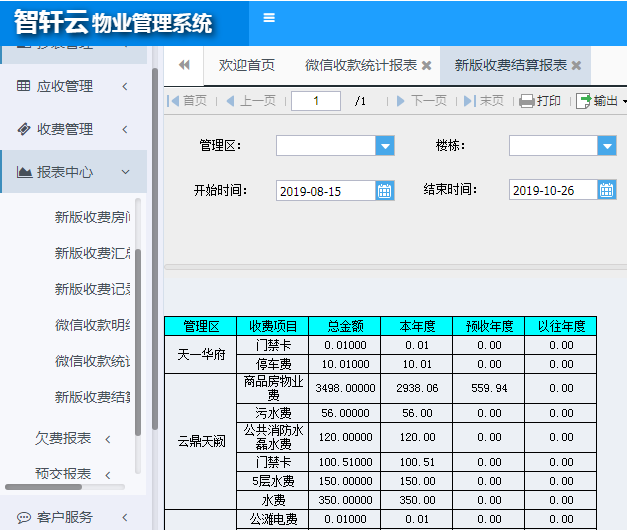Select the 天一华府 cell
629x530 pixels.
(x=201, y=355)
